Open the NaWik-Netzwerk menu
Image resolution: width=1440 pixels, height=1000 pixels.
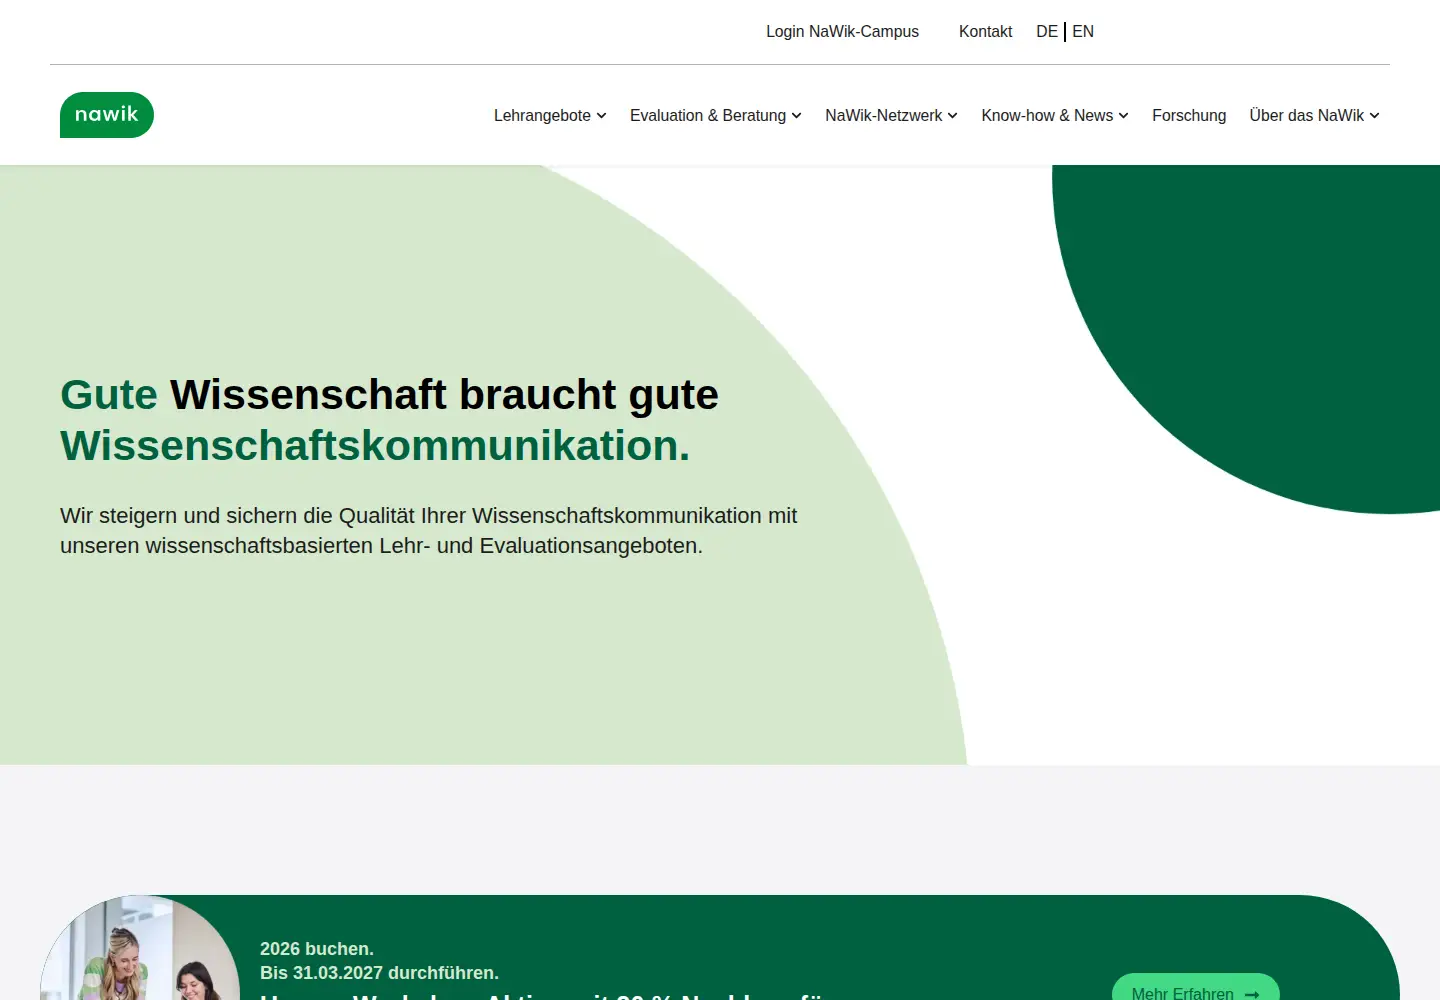coord(884,116)
